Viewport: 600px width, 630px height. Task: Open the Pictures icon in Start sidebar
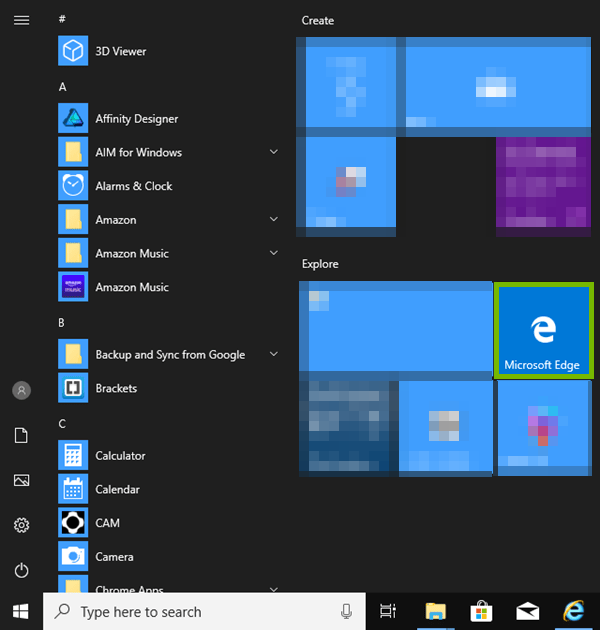point(21,481)
